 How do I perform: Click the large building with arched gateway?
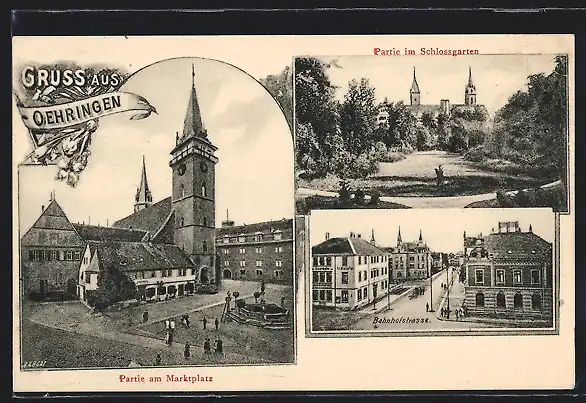click(x=255, y=252)
